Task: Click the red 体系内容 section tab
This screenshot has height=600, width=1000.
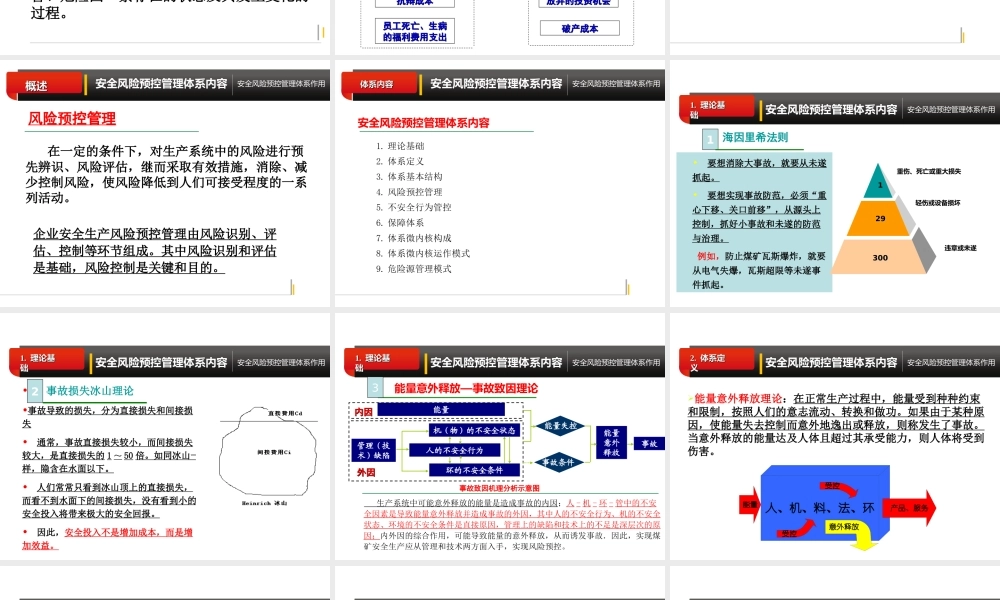Action: (377, 85)
